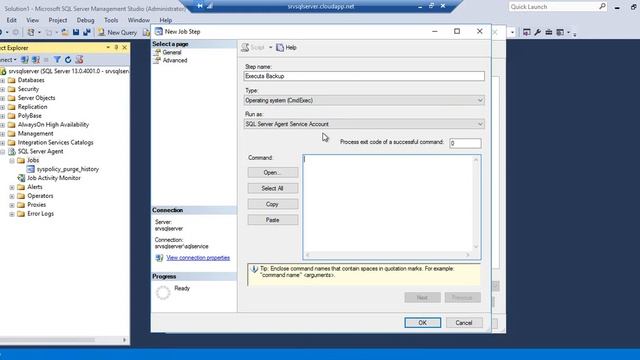
Task: Click the Connect Object Explorer plug icon
Action: pyautogui.click(x=25, y=60)
